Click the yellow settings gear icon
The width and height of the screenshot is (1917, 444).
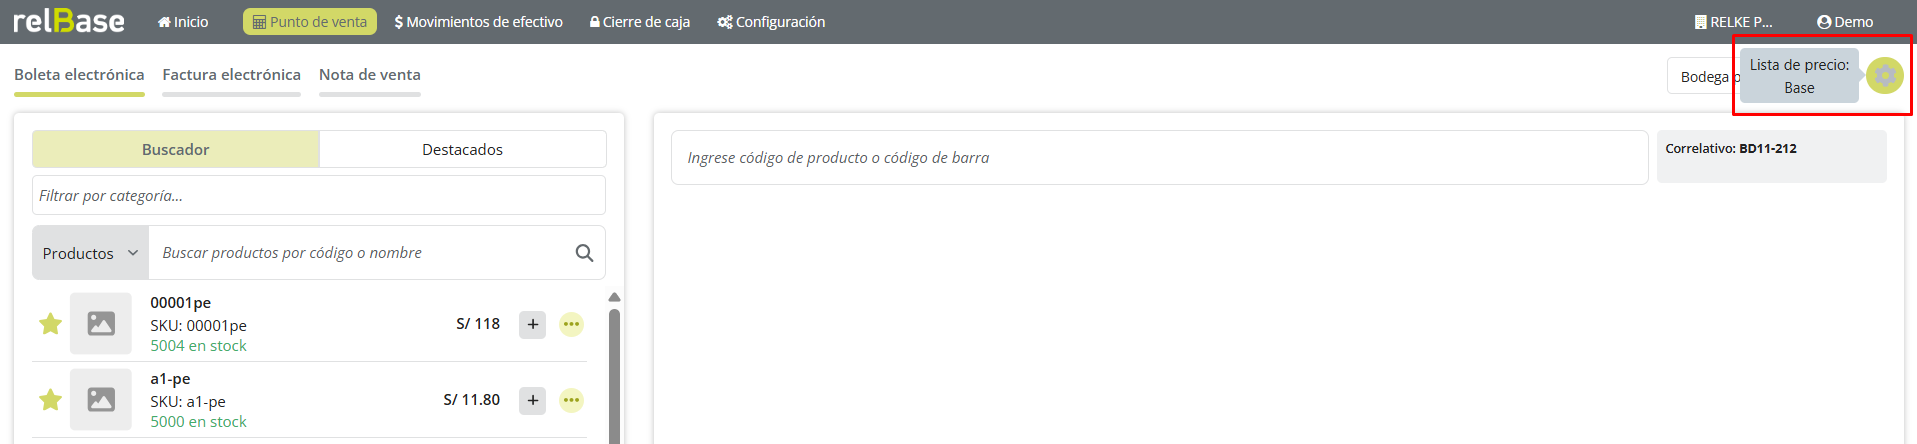click(x=1884, y=75)
